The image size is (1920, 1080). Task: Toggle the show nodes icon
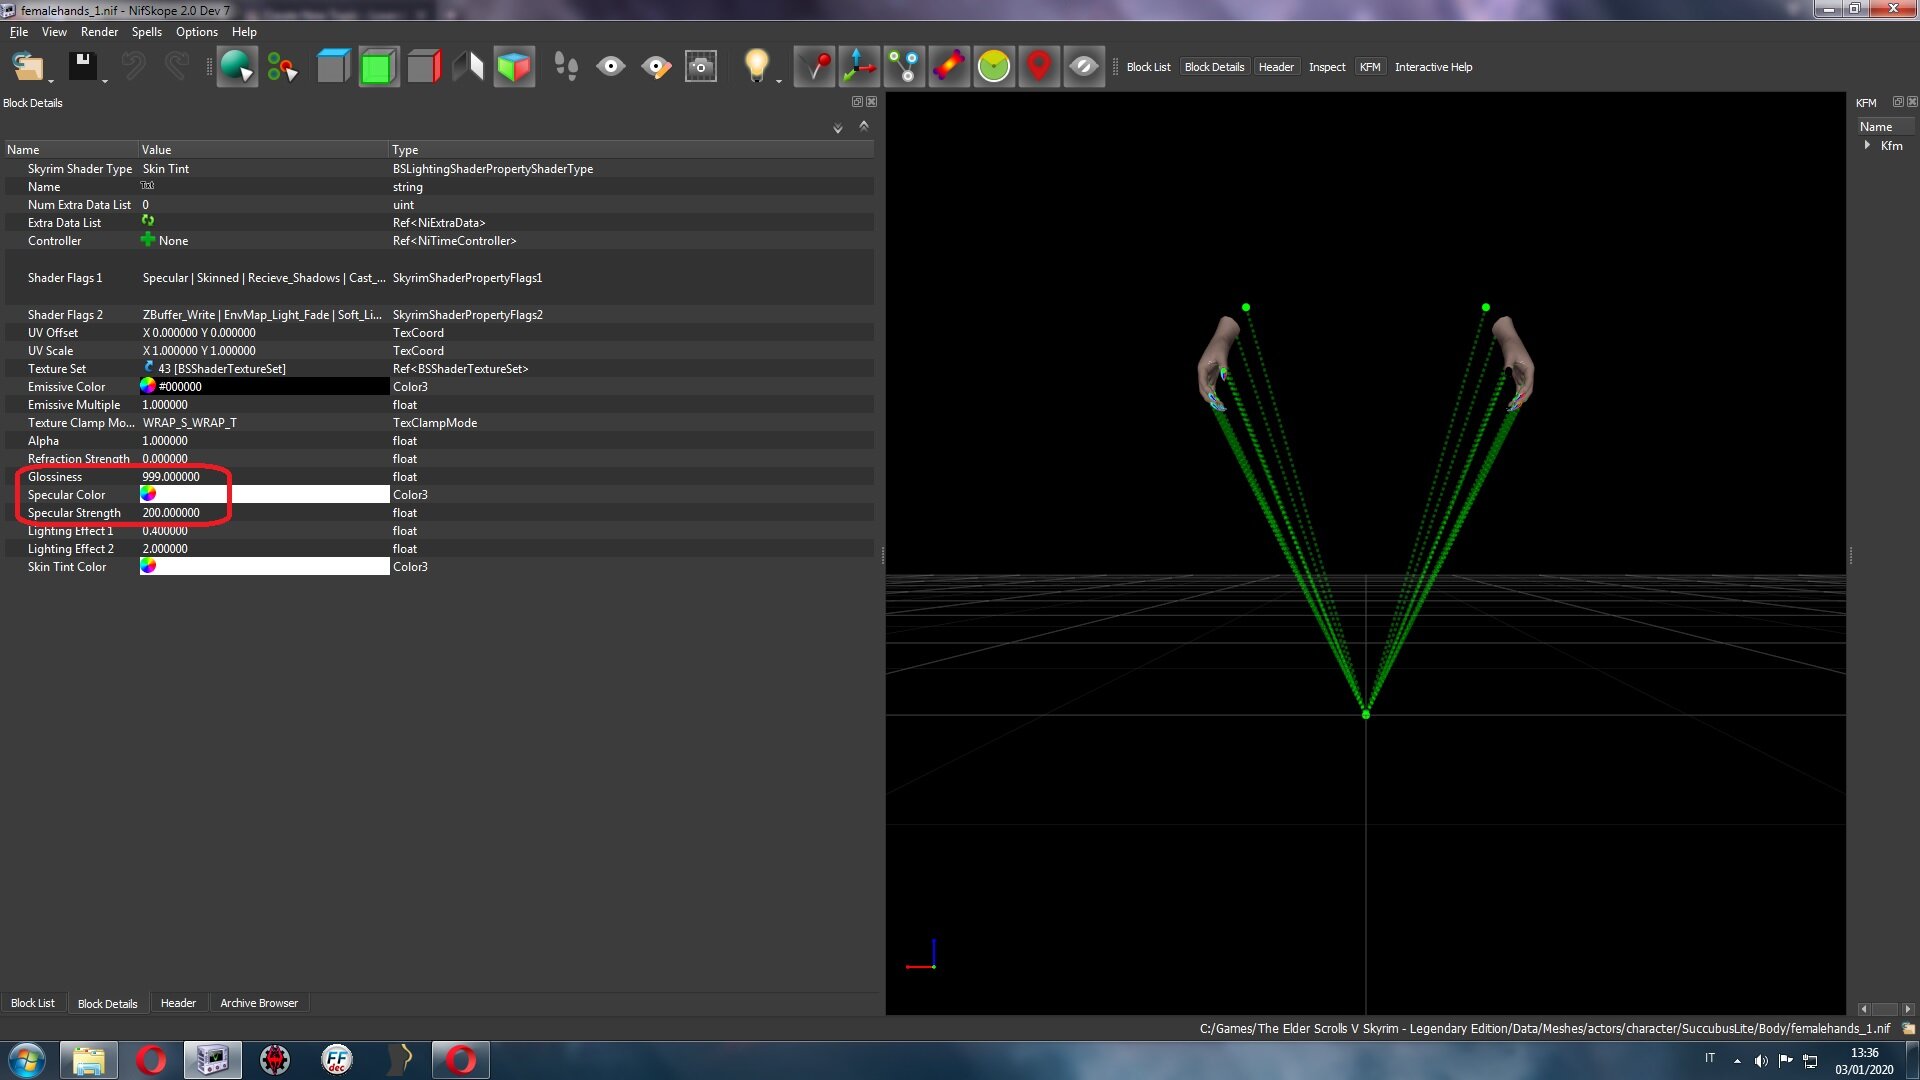point(904,67)
